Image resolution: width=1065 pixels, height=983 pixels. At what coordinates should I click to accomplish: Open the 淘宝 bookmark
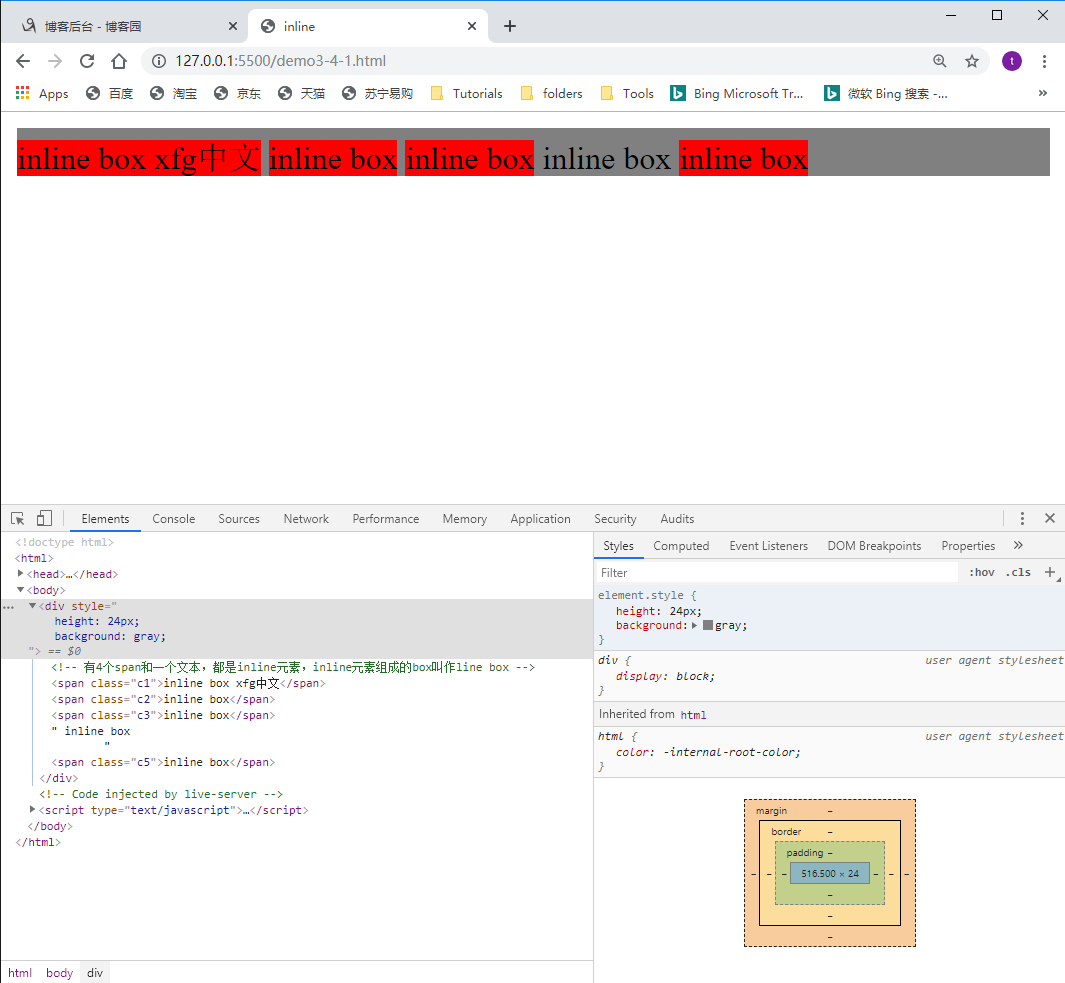point(173,94)
